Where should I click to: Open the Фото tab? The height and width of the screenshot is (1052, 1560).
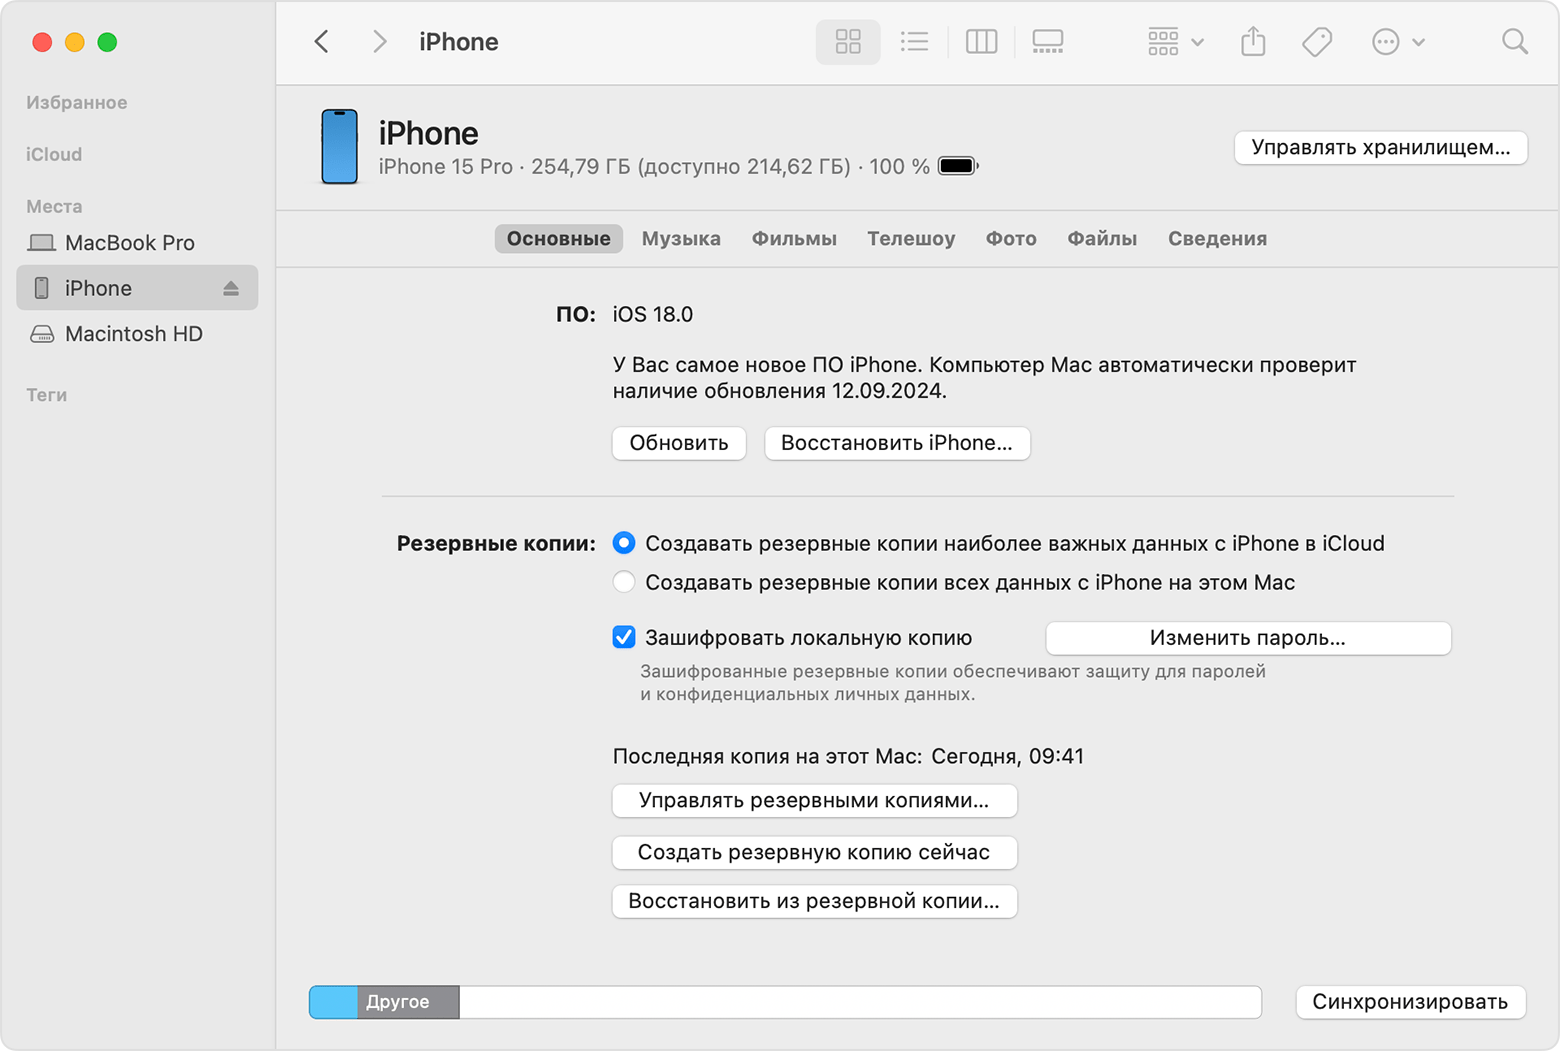[x=1011, y=239]
